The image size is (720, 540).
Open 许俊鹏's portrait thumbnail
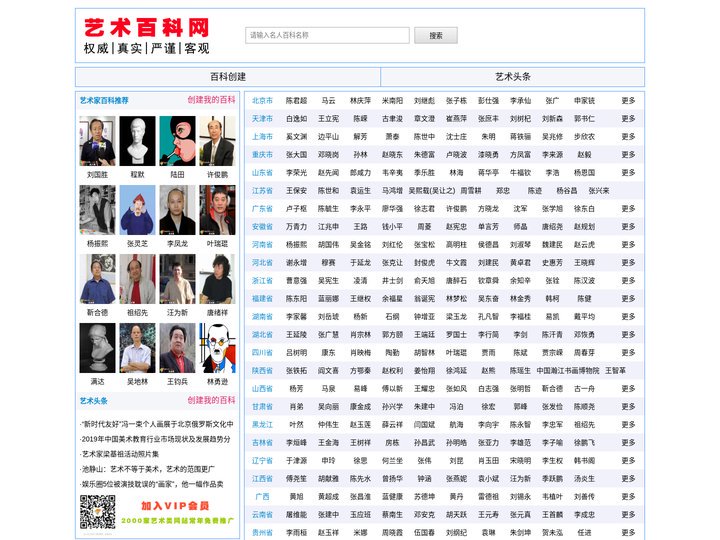coord(217,141)
